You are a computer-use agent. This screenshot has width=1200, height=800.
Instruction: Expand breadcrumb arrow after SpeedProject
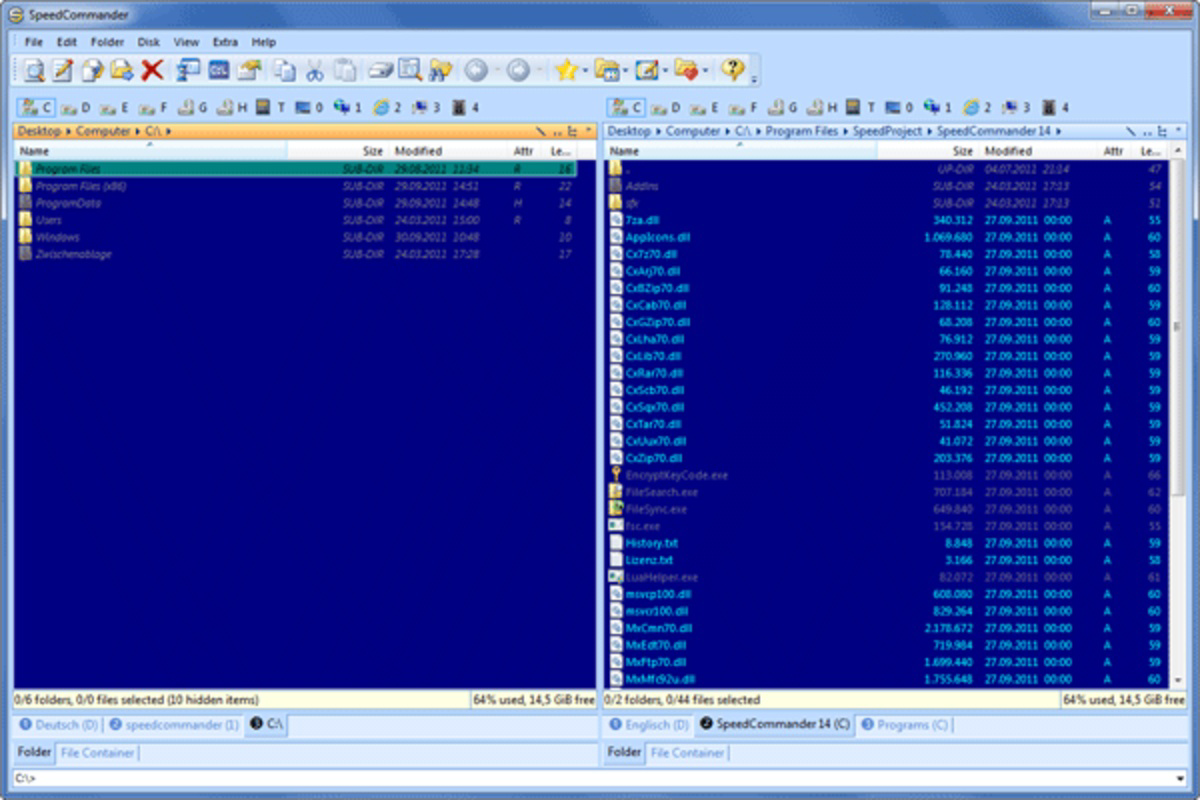pos(931,131)
